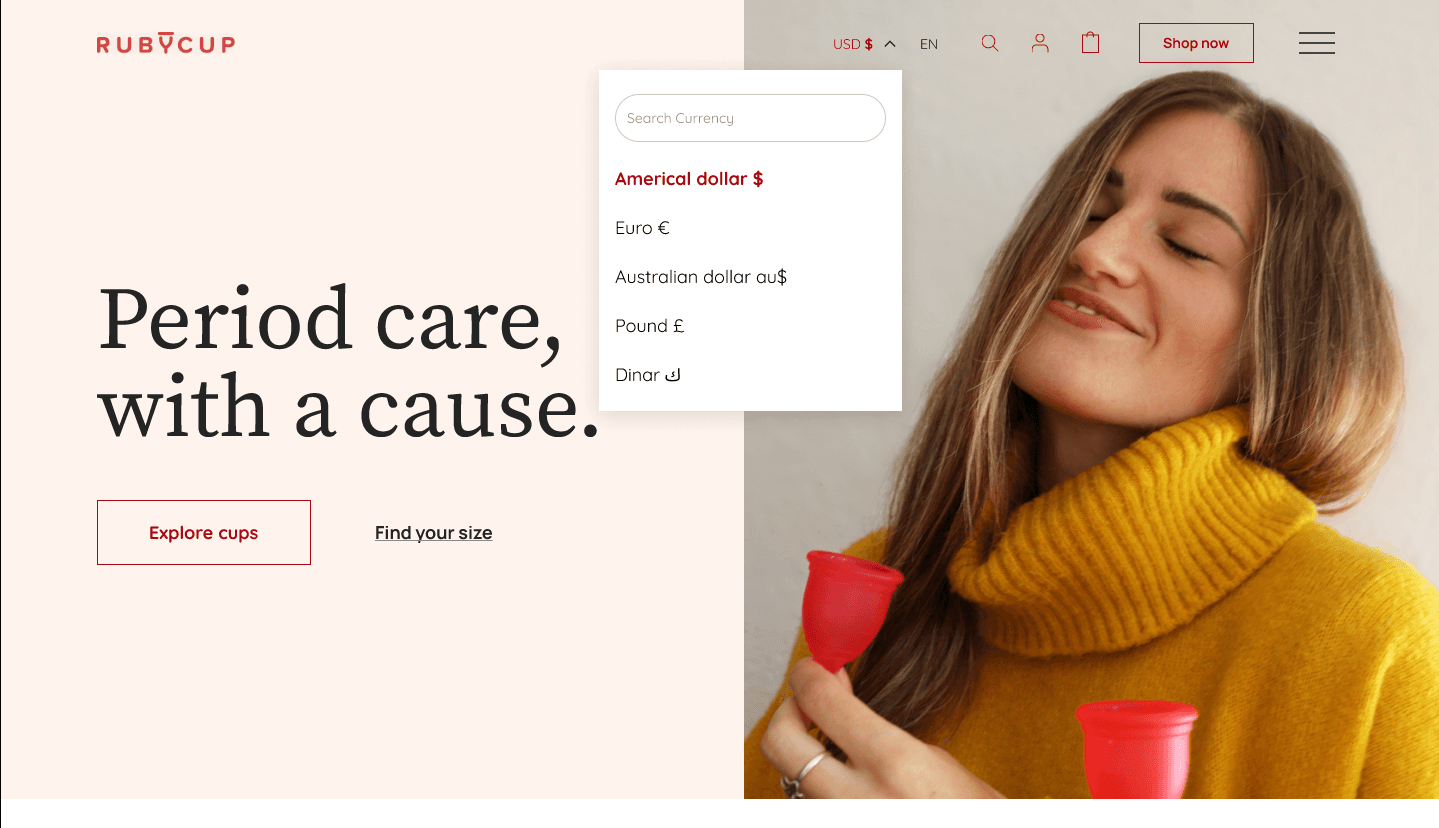
Task: Open the hamburger menu icon
Action: pyautogui.click(x=1316, y=43)
